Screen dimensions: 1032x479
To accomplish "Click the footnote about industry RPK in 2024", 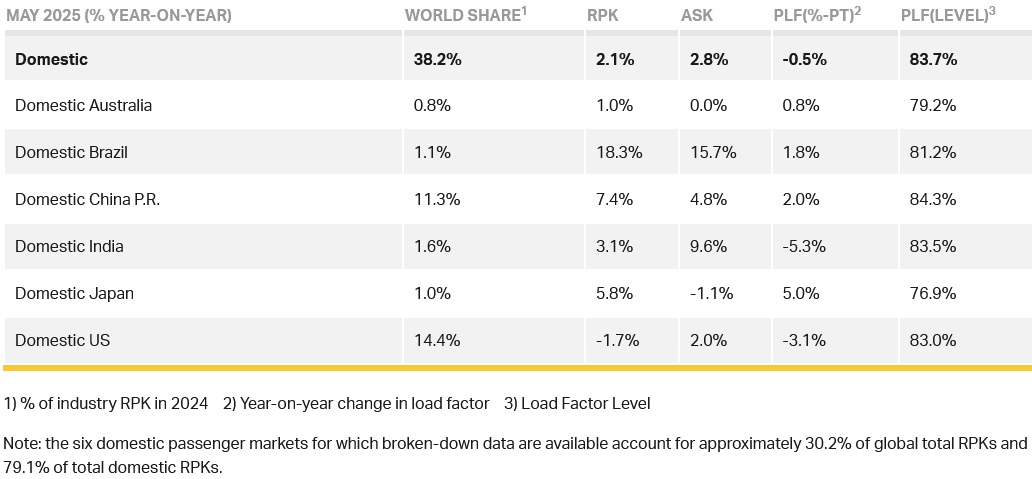I will pos(106,403).
